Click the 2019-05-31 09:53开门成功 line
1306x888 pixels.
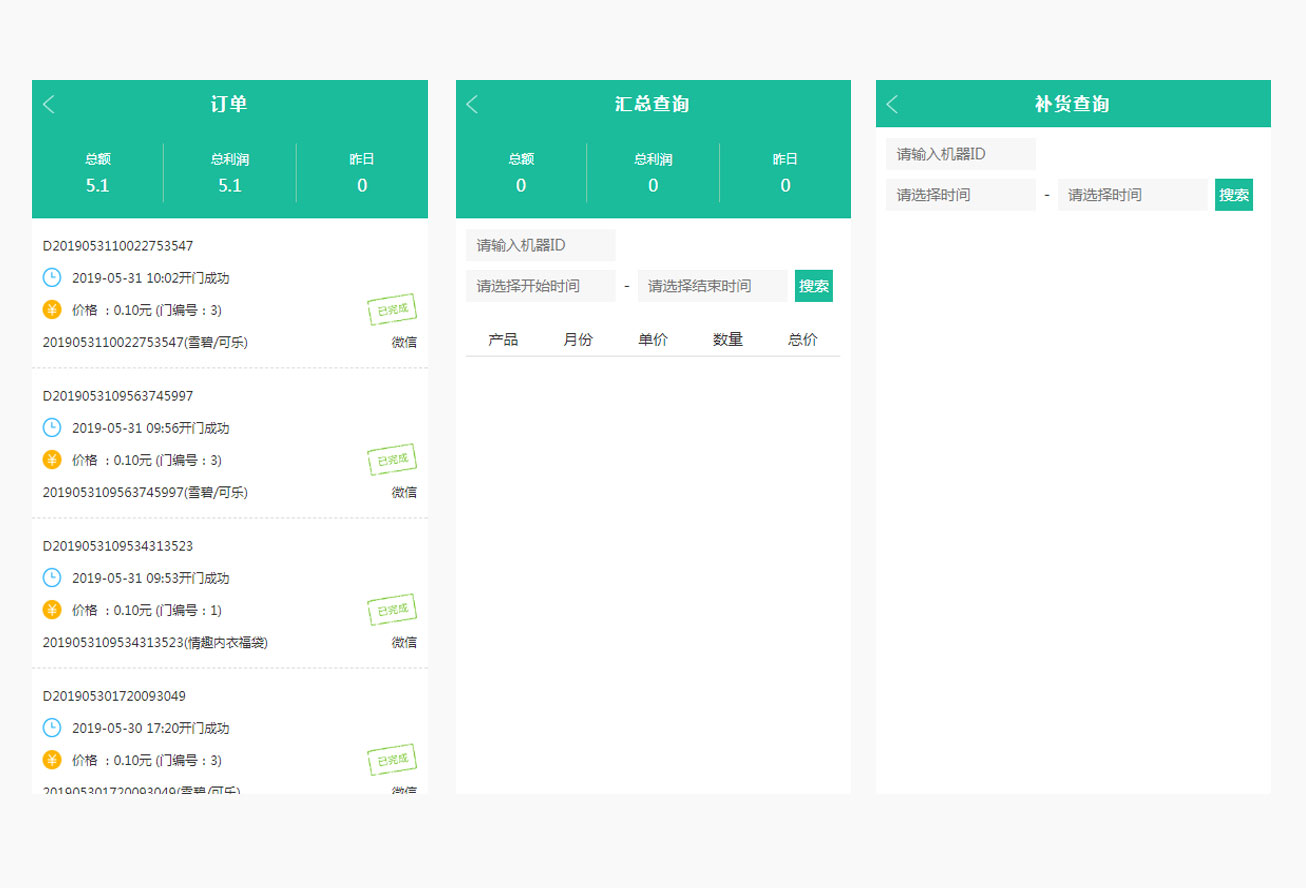tap(151, 578)
